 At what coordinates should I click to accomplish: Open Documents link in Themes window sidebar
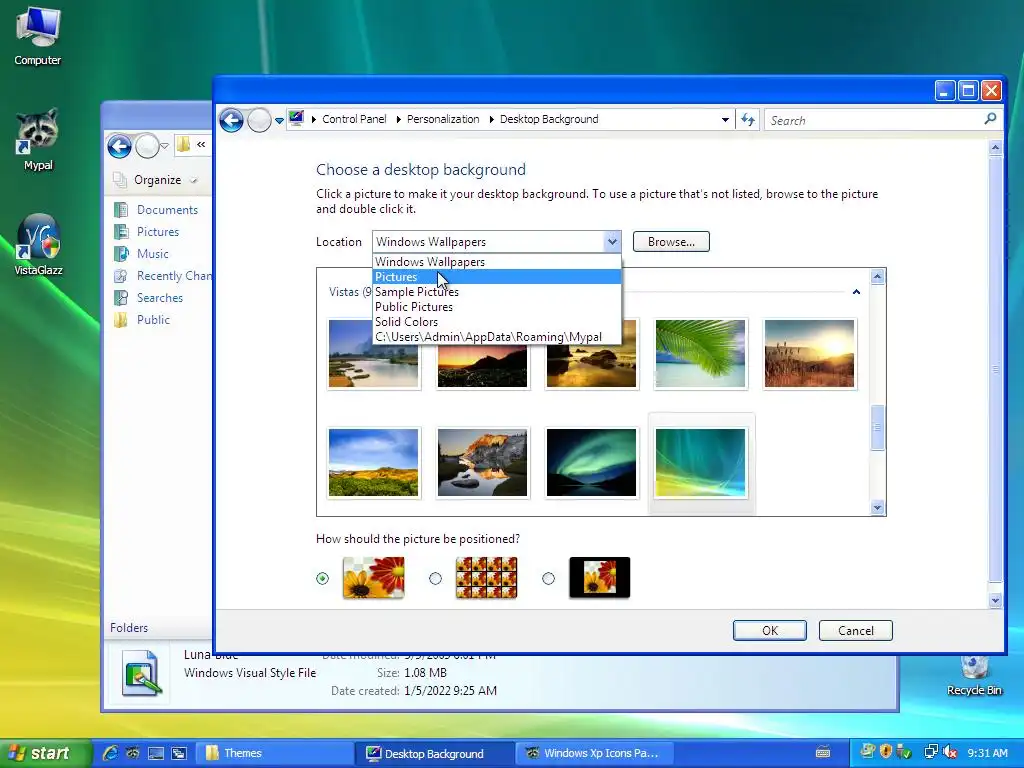point(167,210)
